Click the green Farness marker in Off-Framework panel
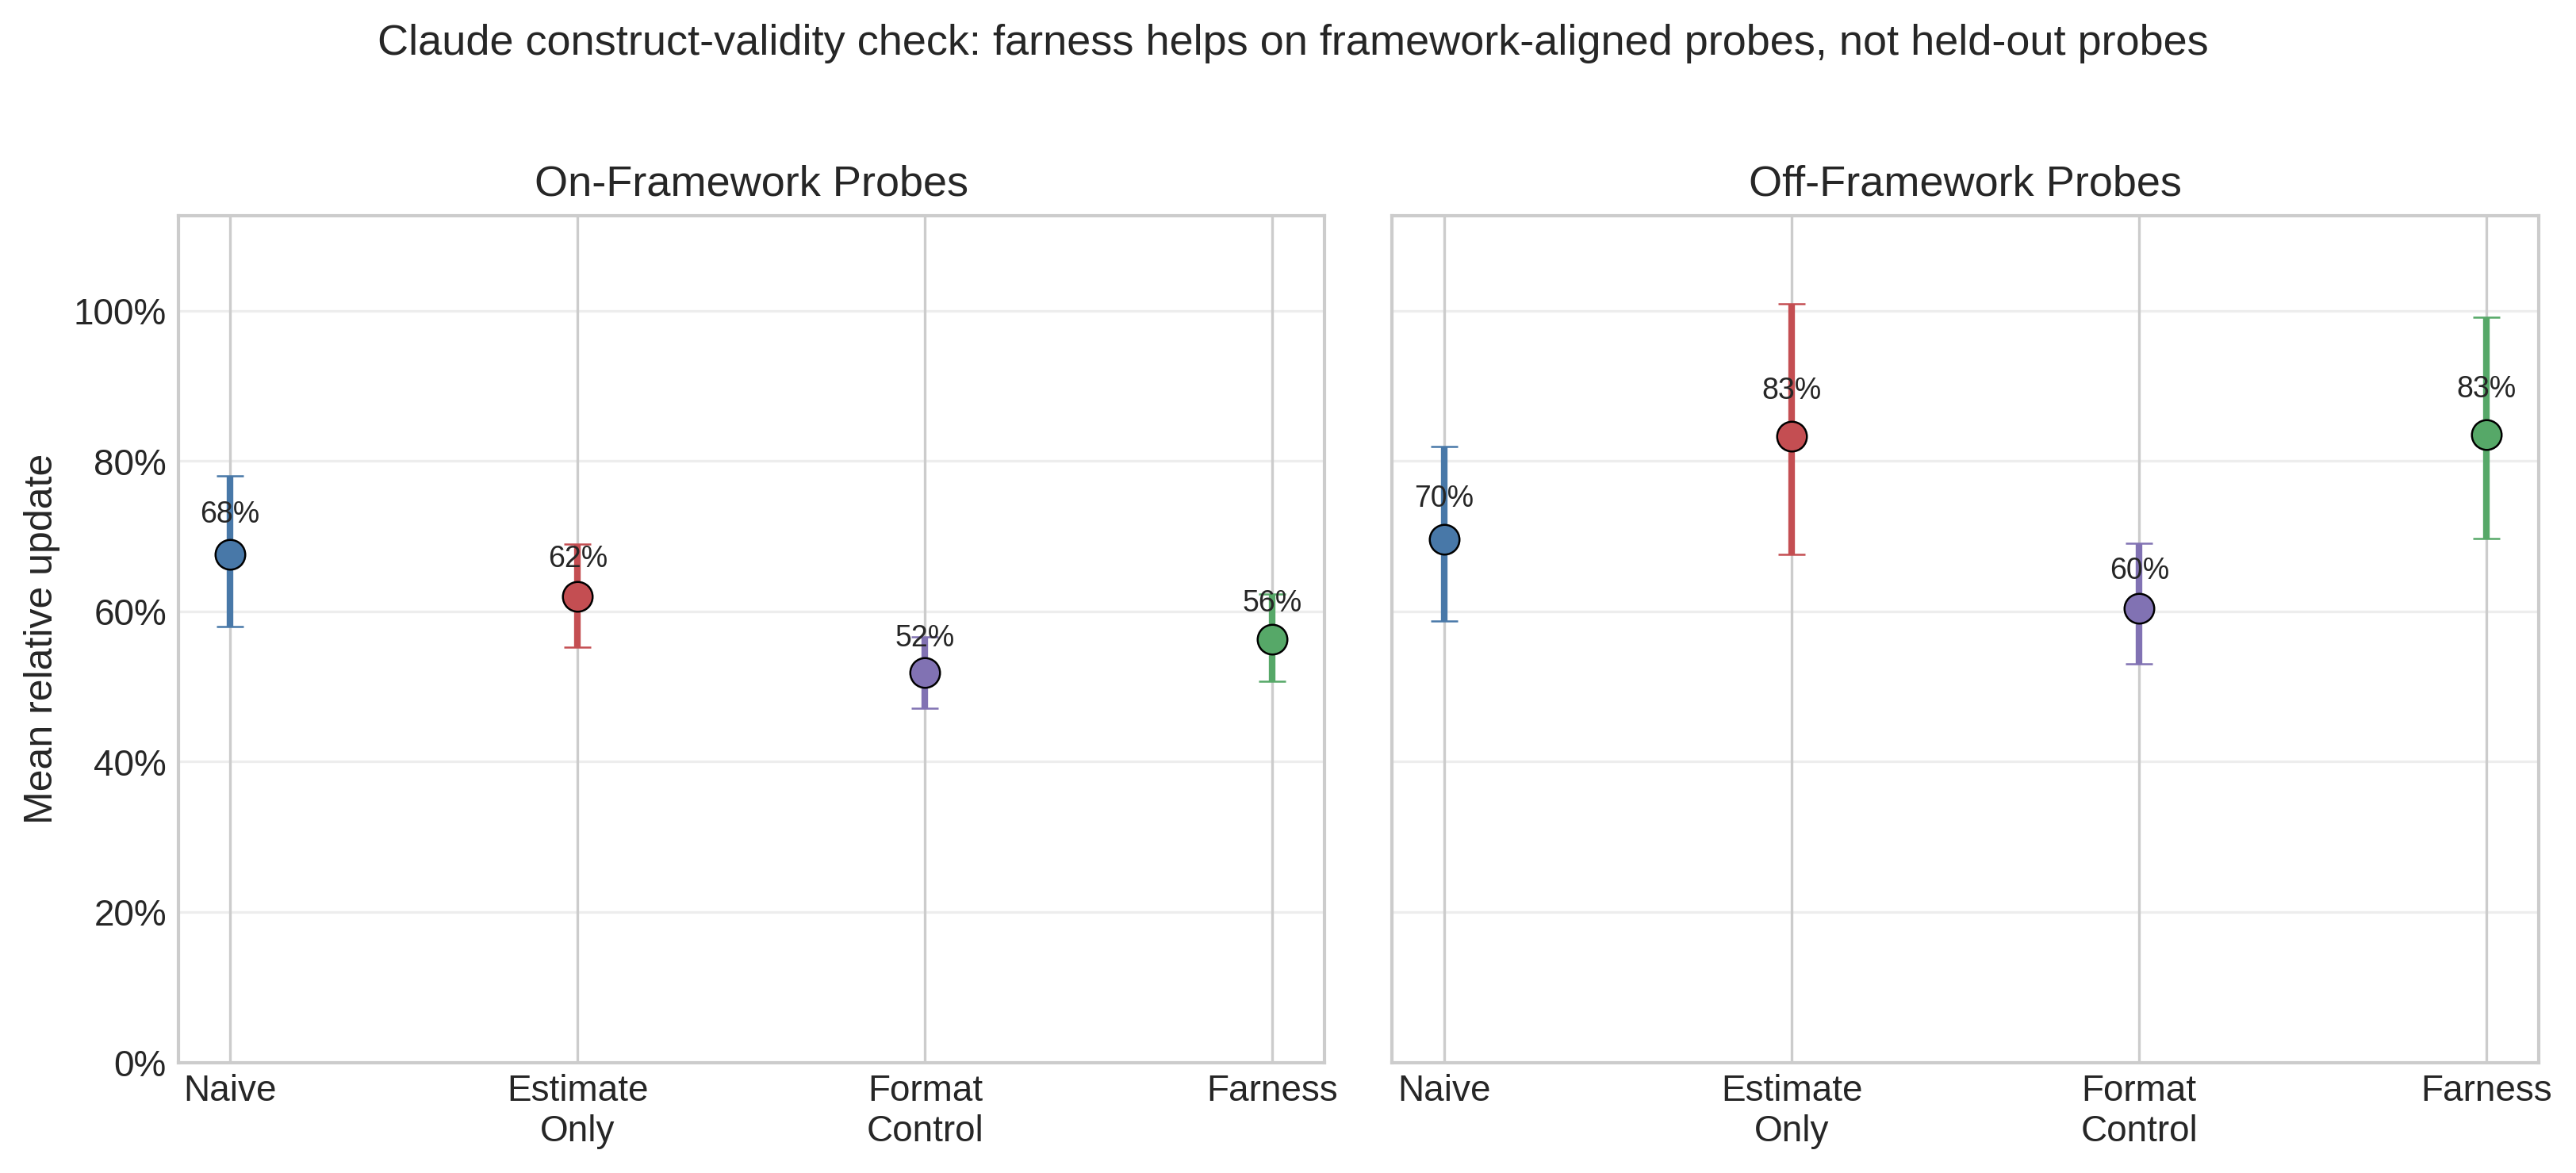The width and height of the screenshot is (2576, 1173). coord(2486,435)
